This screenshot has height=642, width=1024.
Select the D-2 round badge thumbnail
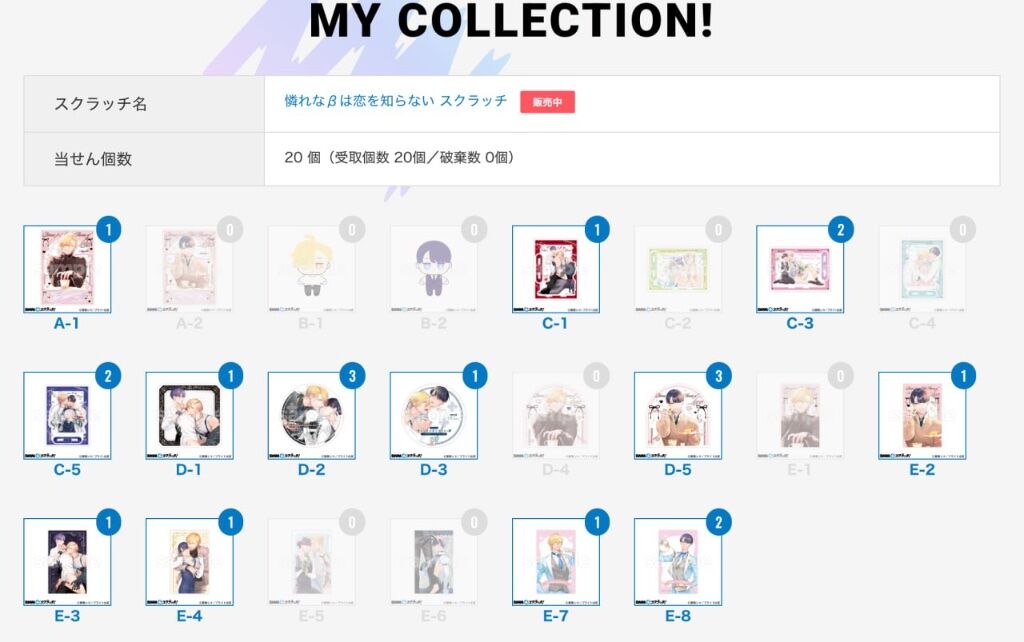coord(312,415)
